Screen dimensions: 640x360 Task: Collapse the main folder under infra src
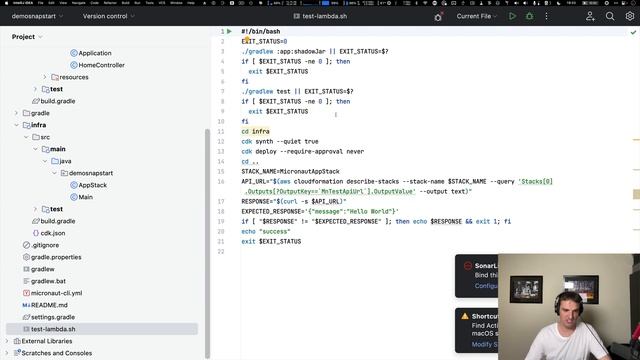coord(36,149)
